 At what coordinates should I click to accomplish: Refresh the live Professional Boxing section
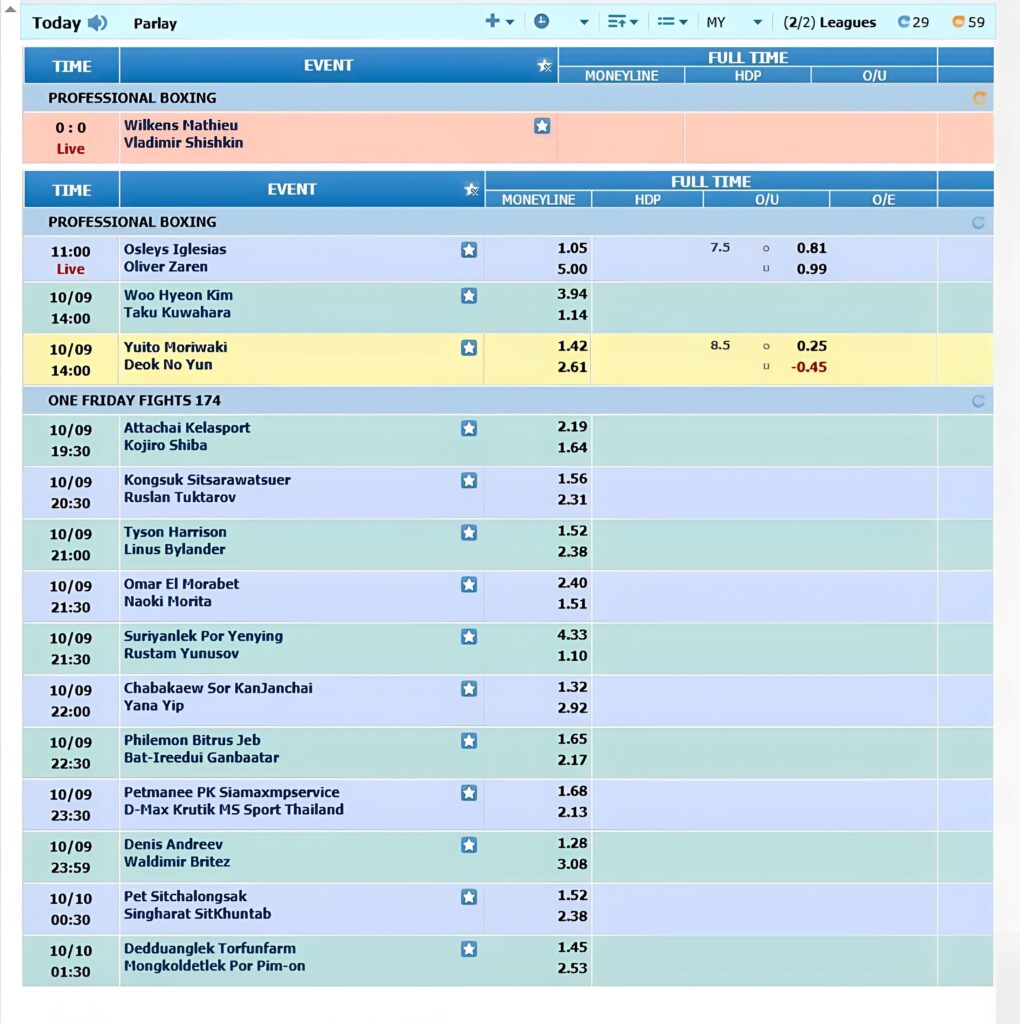[x=979, y=99]
